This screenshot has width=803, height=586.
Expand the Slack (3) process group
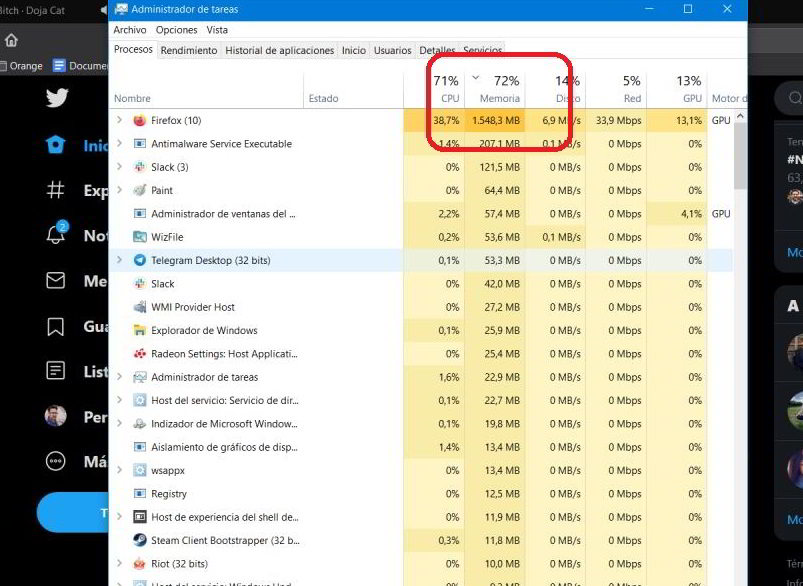(119, 168)
